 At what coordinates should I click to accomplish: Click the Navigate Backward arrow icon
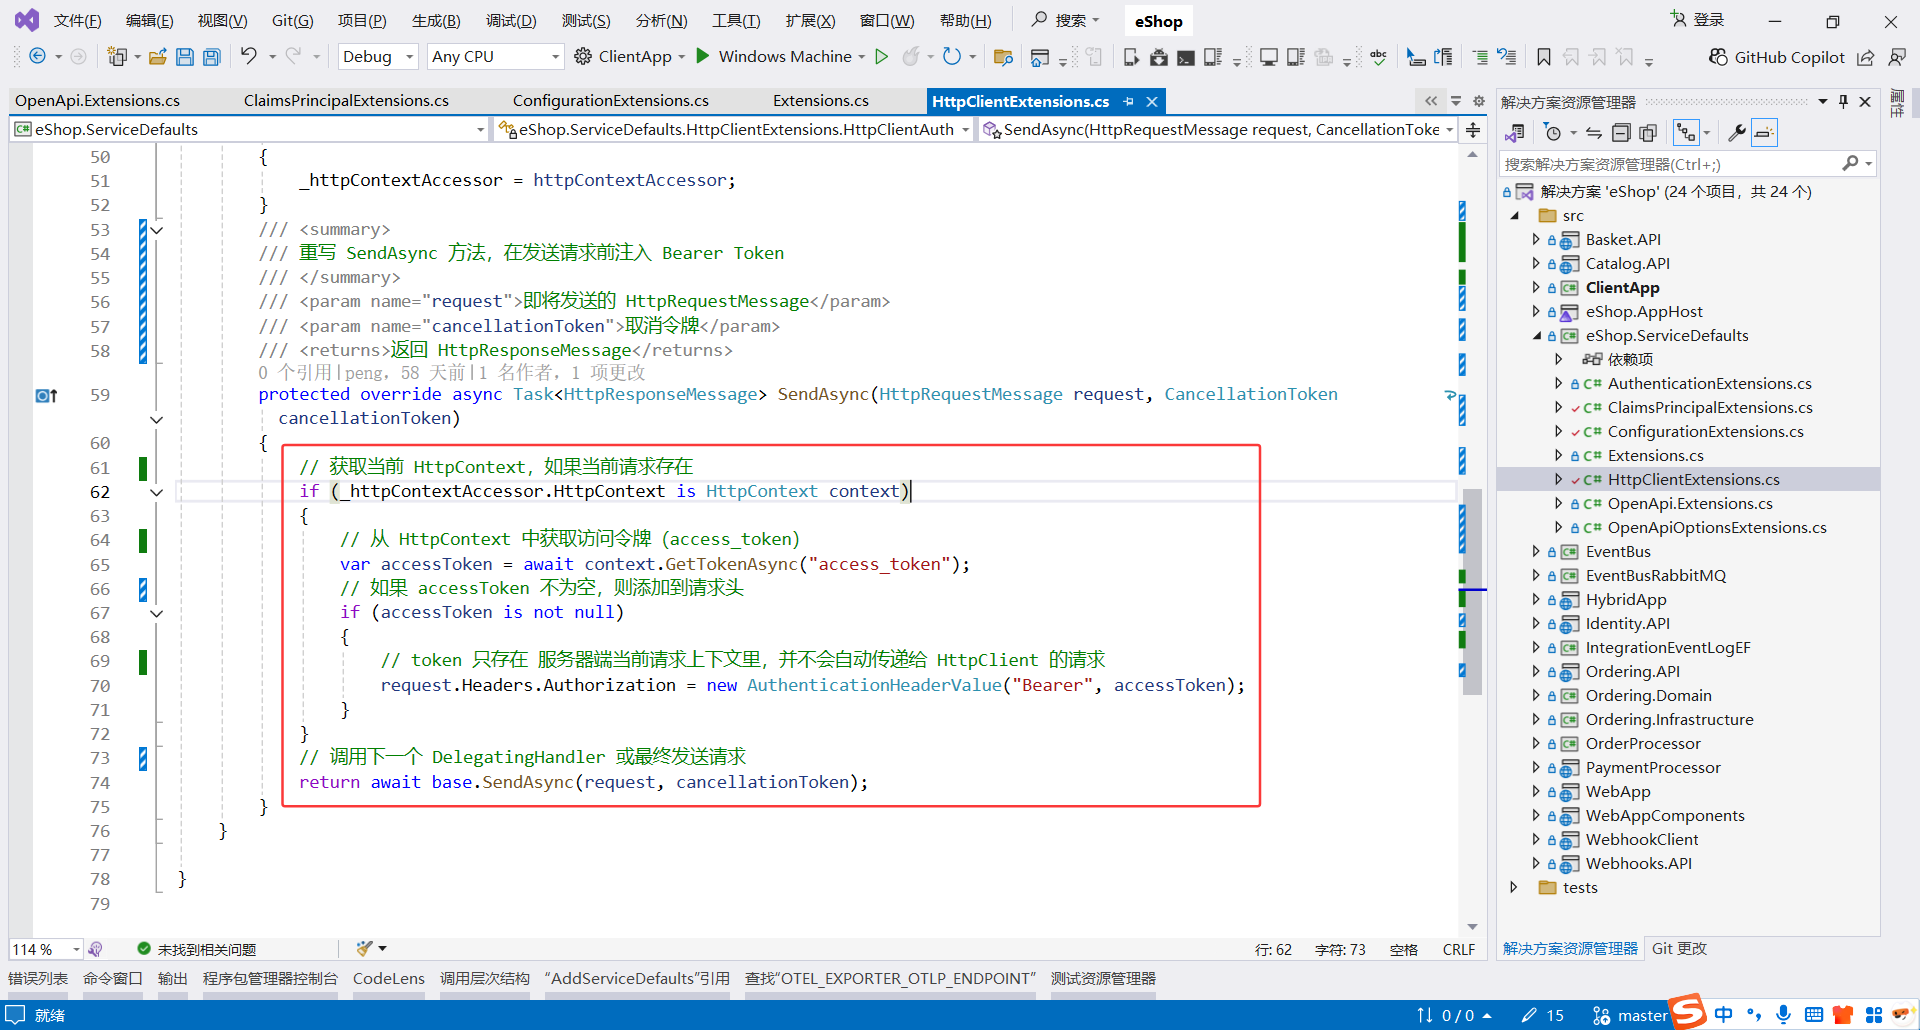coord(37,57)
